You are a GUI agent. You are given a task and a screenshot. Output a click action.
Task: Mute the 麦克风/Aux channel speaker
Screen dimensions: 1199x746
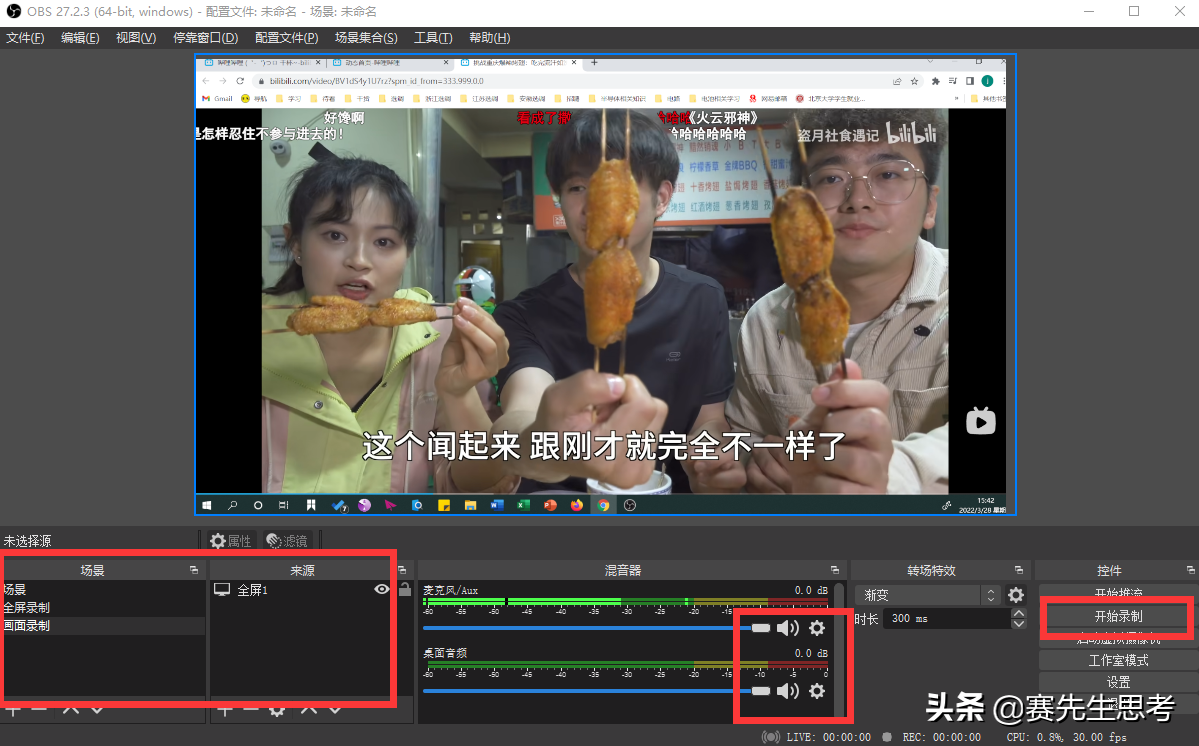788,628
